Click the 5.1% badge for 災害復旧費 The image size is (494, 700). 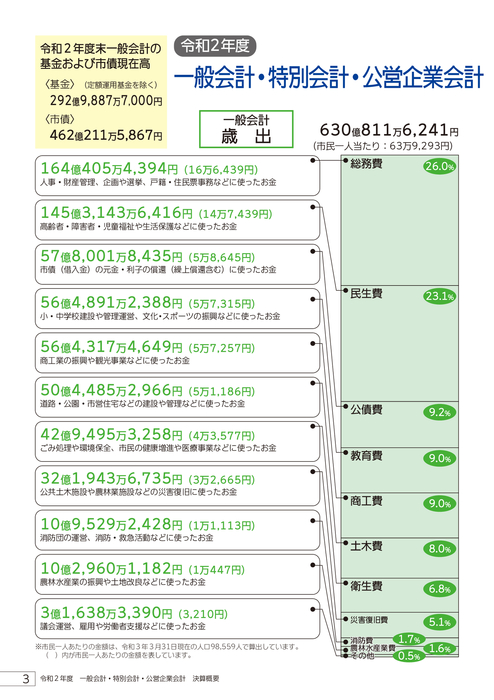pos(440,622)
